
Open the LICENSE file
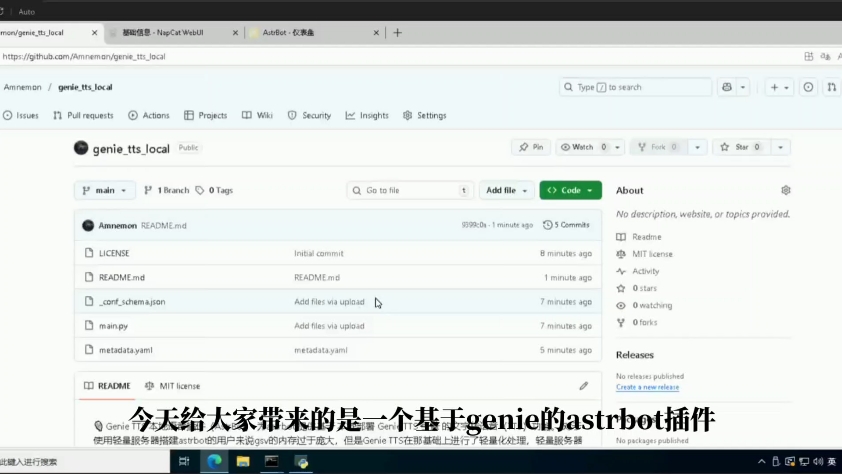(114, 253)
